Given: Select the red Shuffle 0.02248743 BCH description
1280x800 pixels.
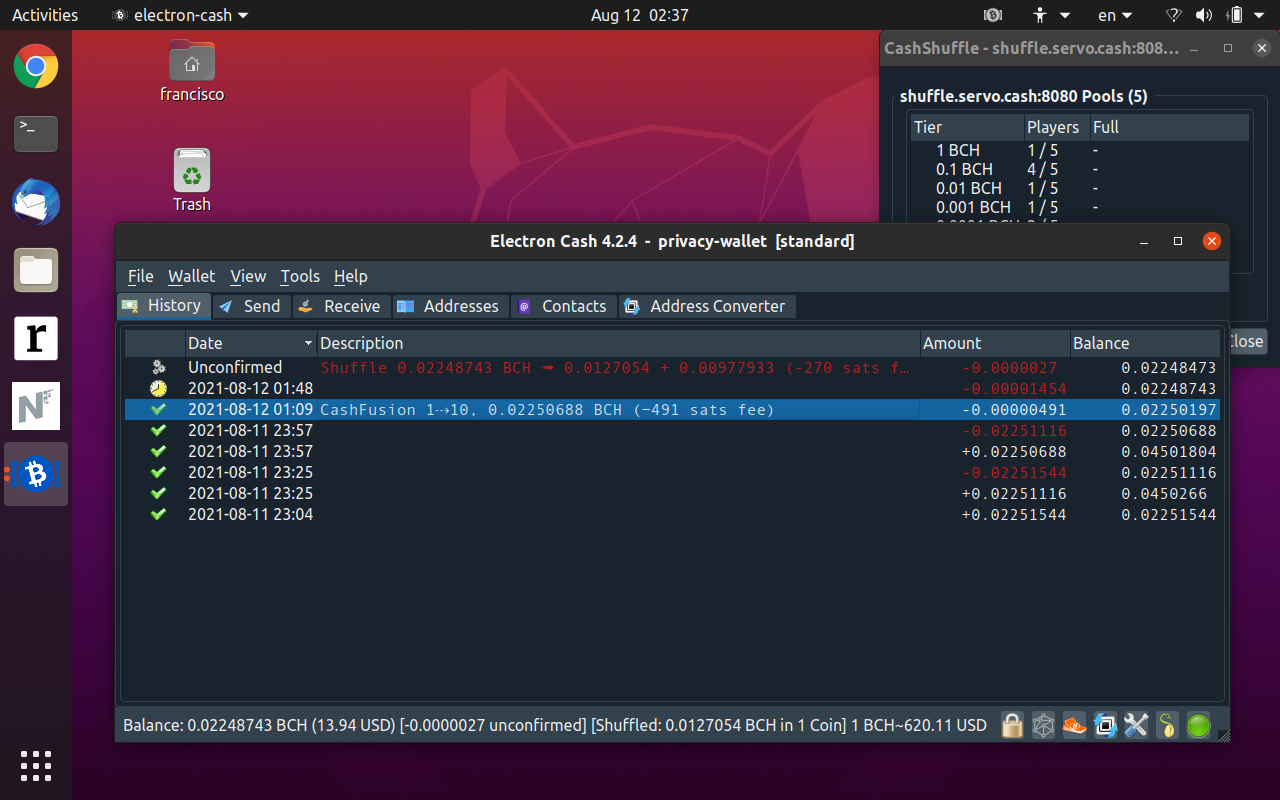Looking at the screenshot, I should (x=615, y=368).
